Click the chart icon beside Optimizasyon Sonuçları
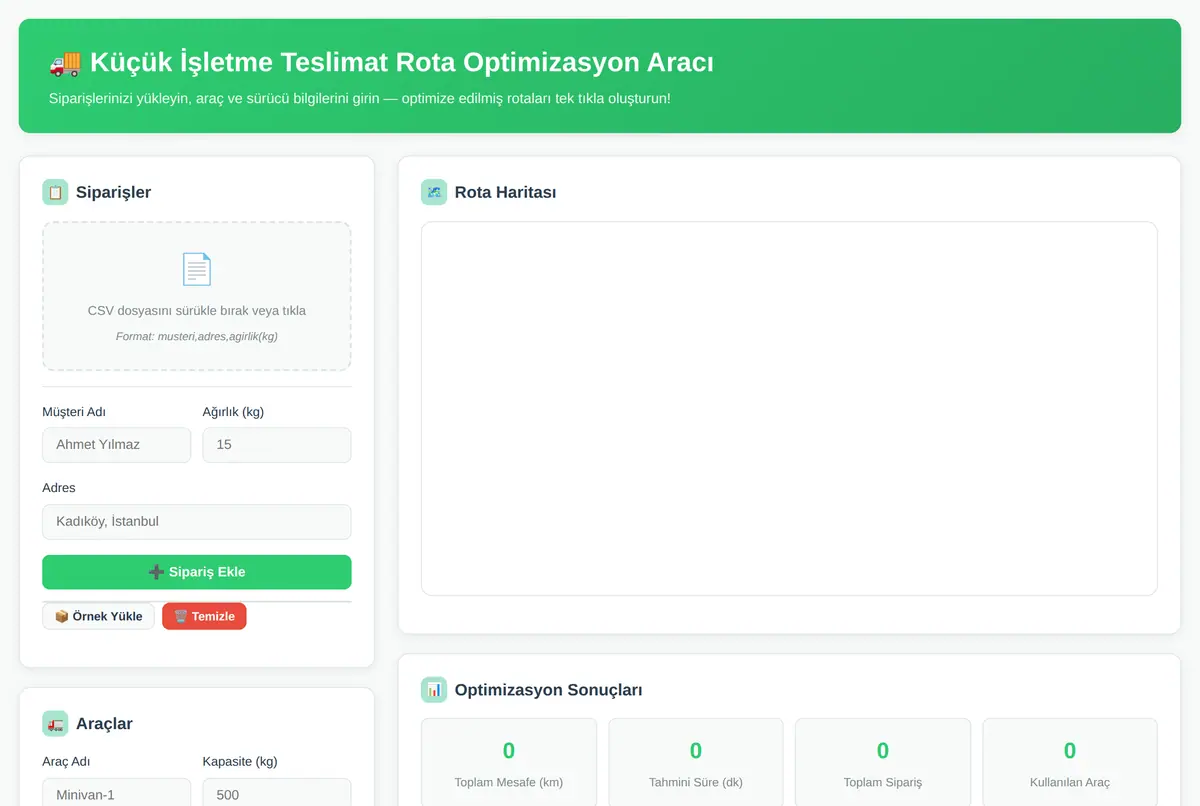This screenshot has height=806, width=1200. pyautogui.click(x=434, y=689)
